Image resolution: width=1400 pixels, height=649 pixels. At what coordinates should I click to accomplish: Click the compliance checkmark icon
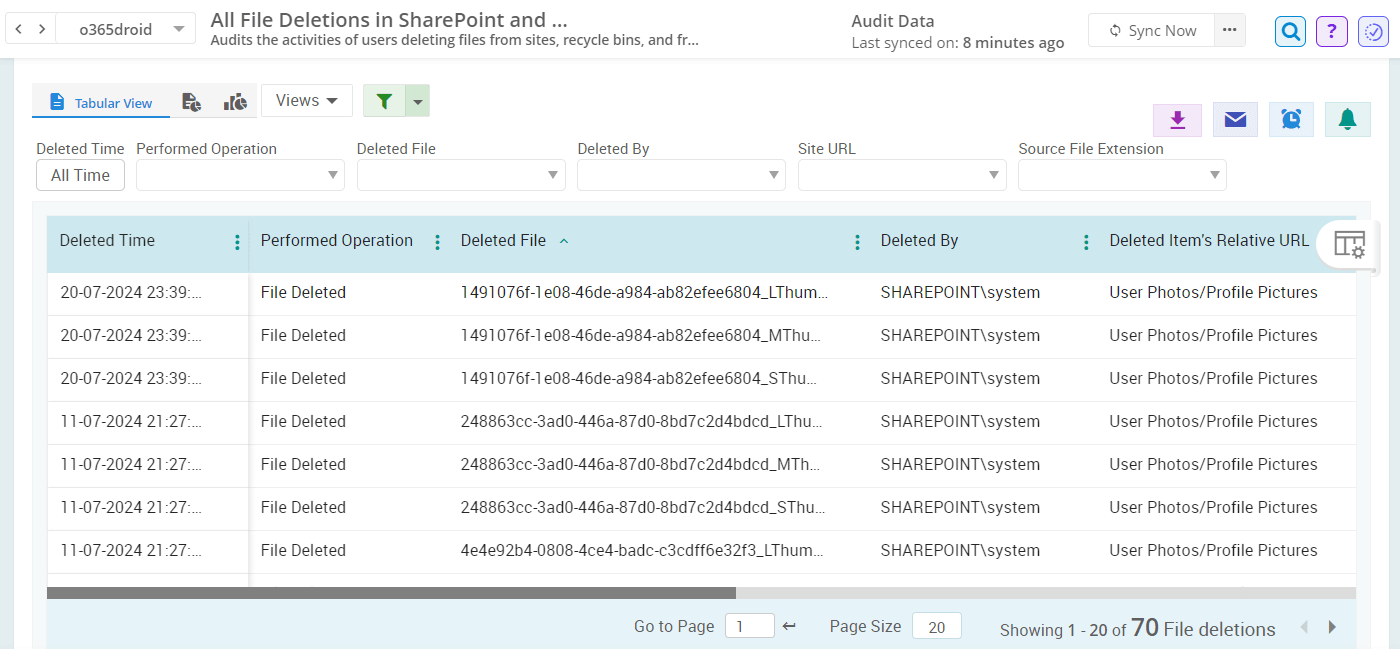1372,31
